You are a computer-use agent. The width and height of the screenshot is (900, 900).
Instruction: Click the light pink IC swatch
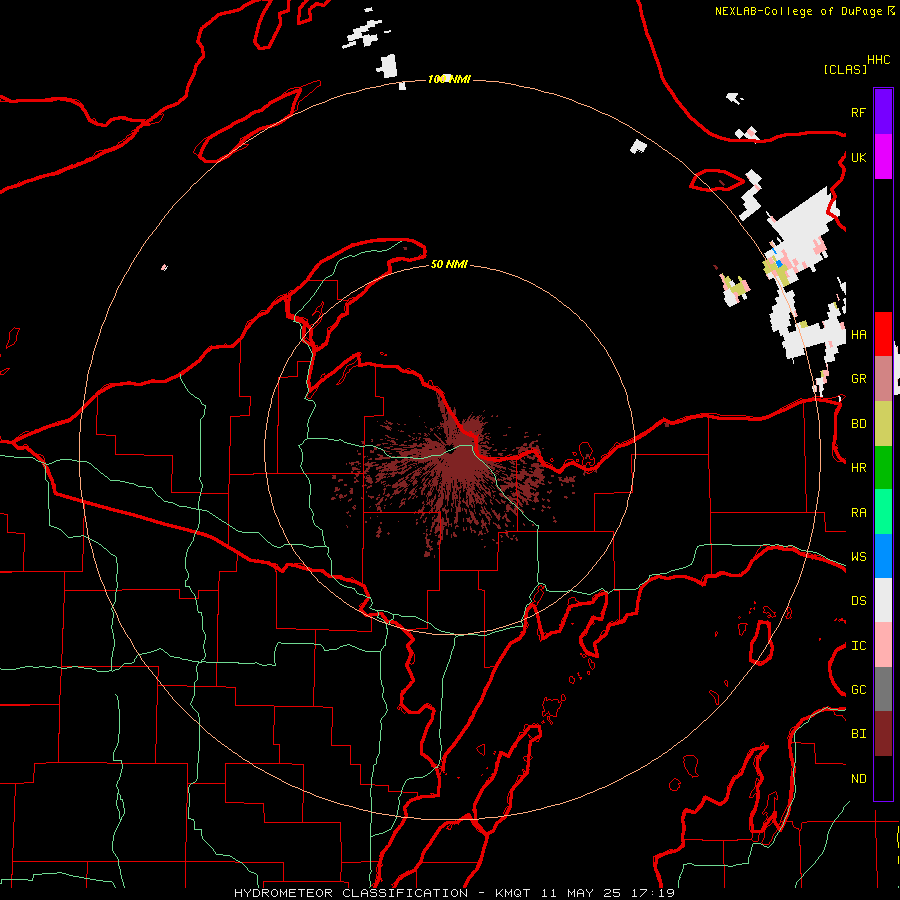[883, 645]
